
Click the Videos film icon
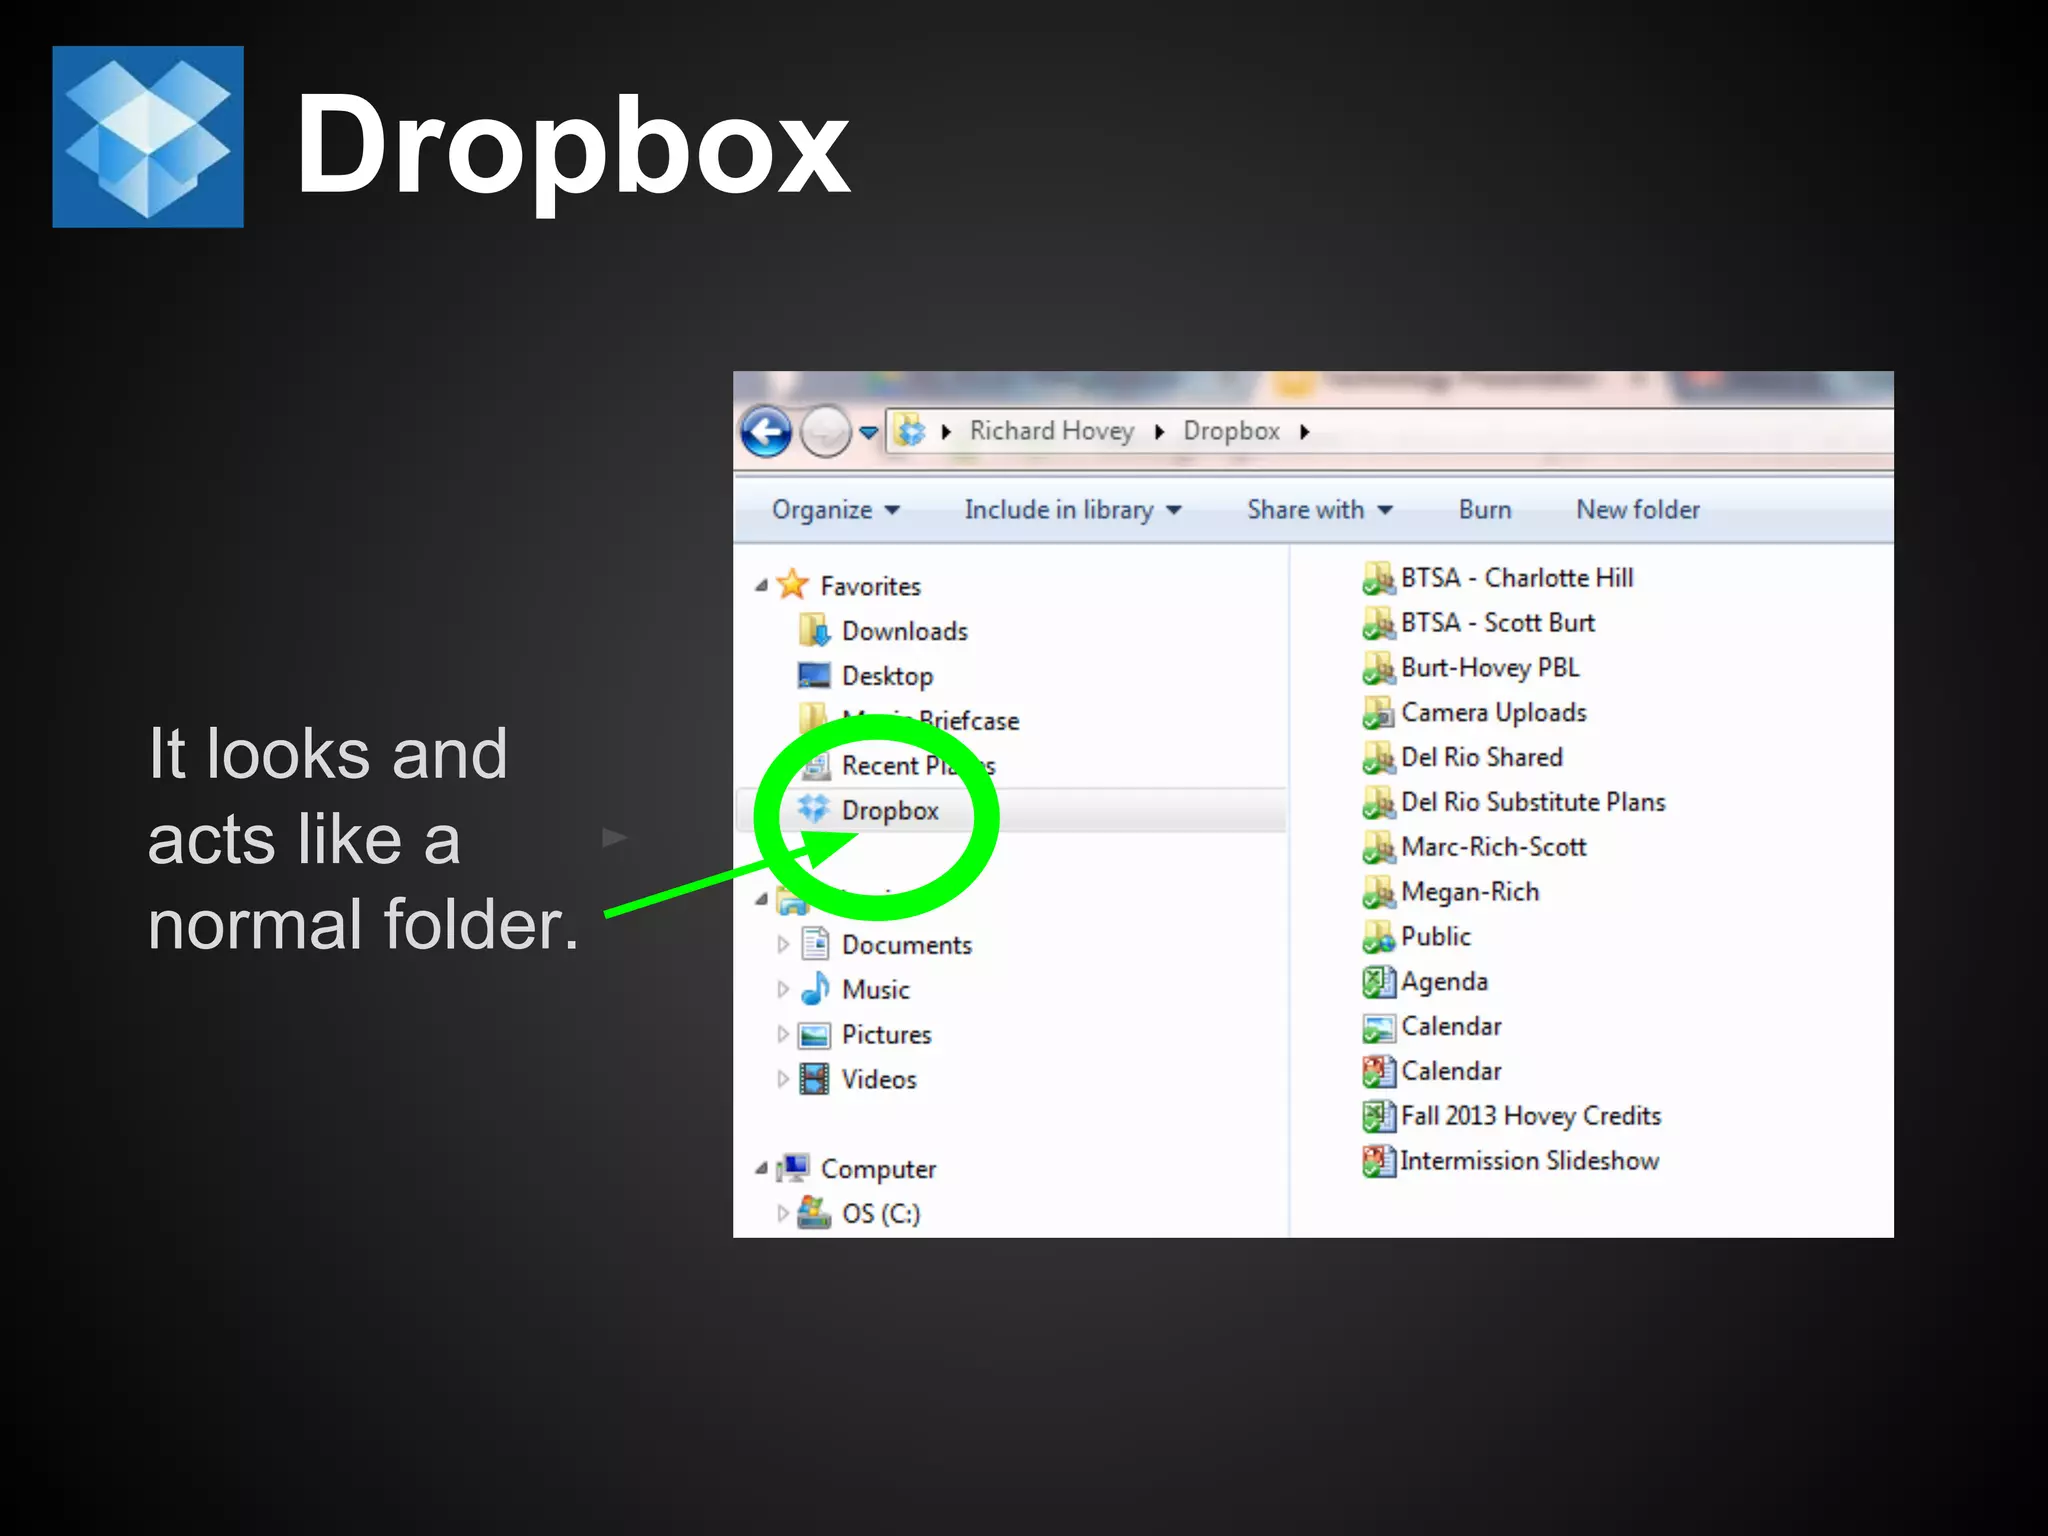814,1079
